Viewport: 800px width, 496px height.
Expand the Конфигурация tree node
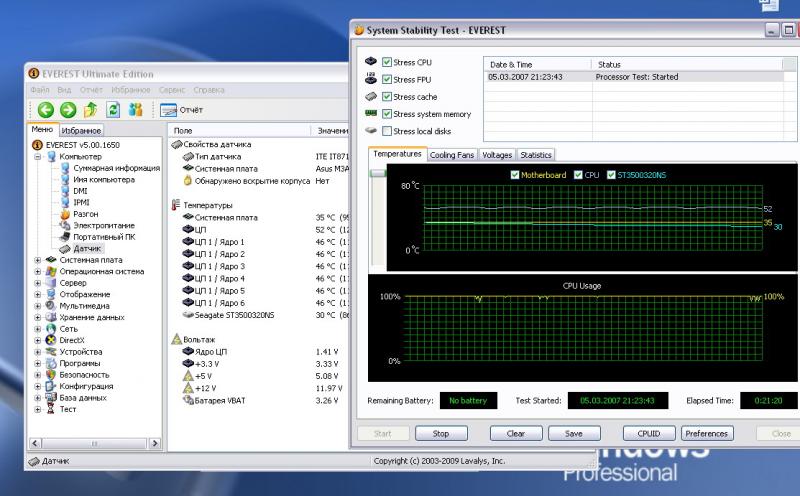pos(37,386)
